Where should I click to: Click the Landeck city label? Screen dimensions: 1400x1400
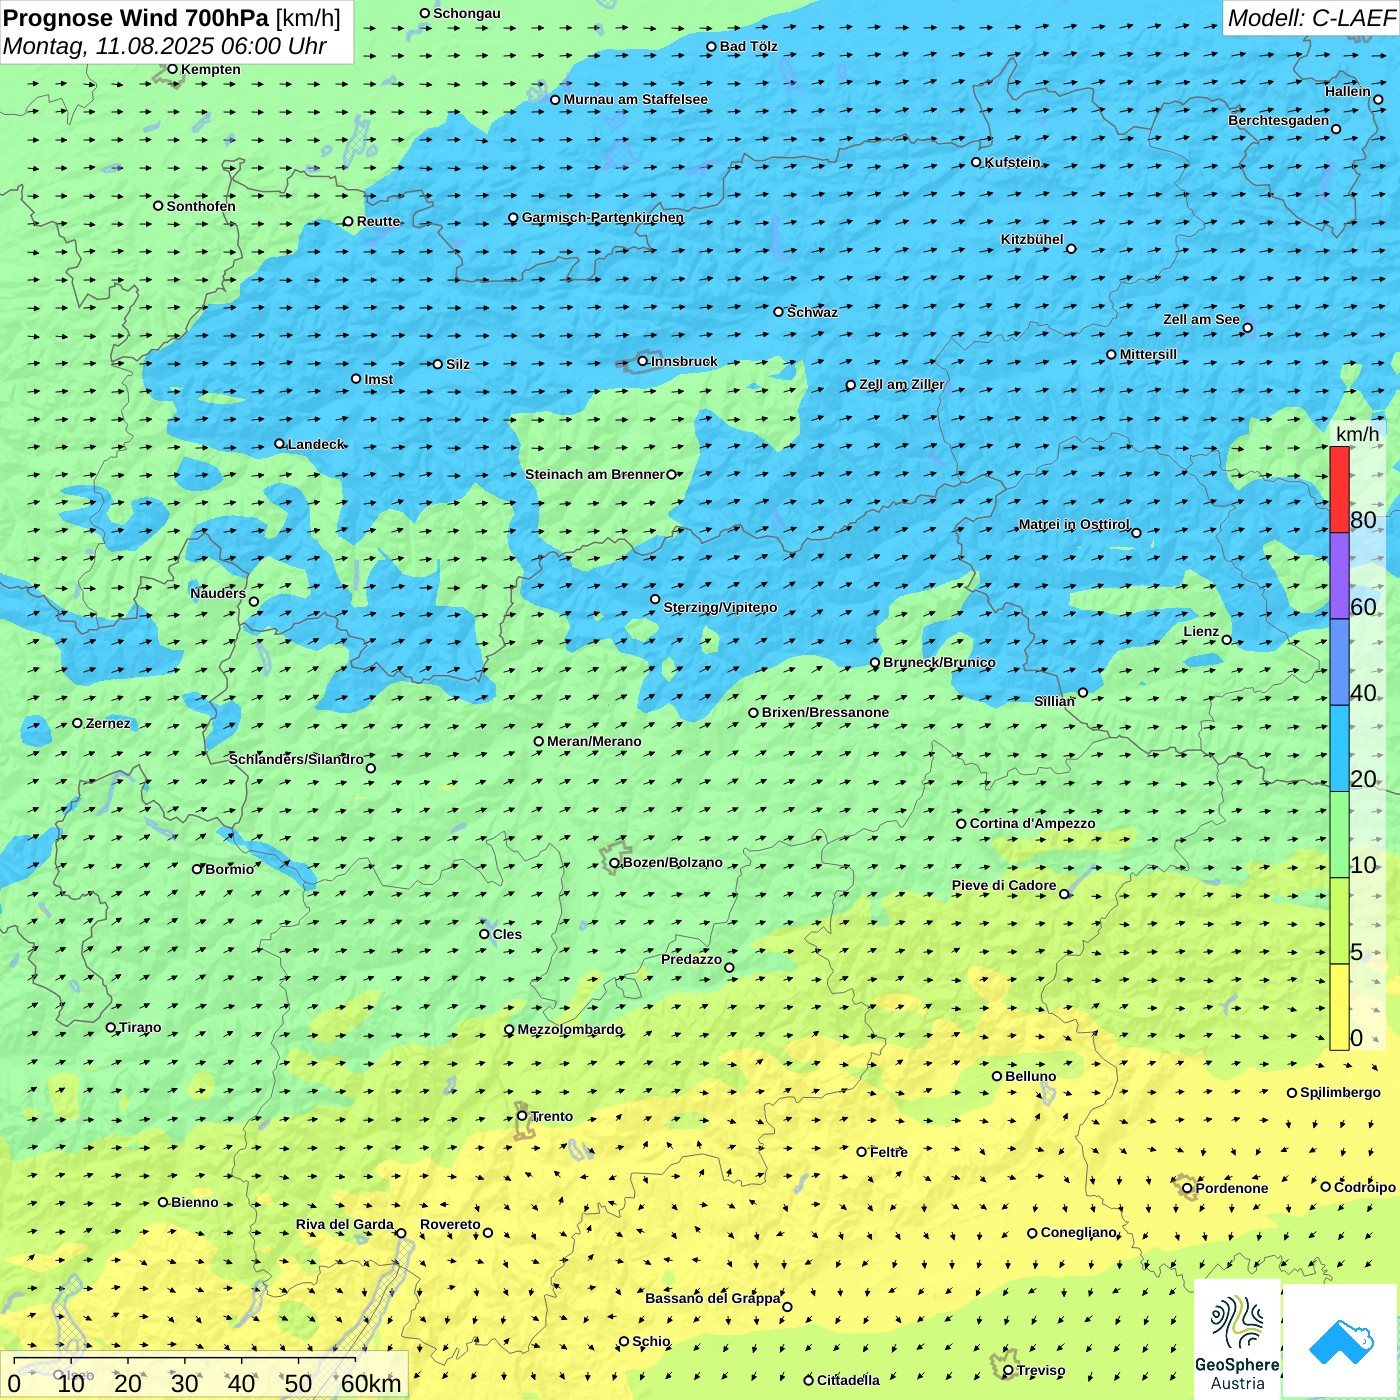316,444
